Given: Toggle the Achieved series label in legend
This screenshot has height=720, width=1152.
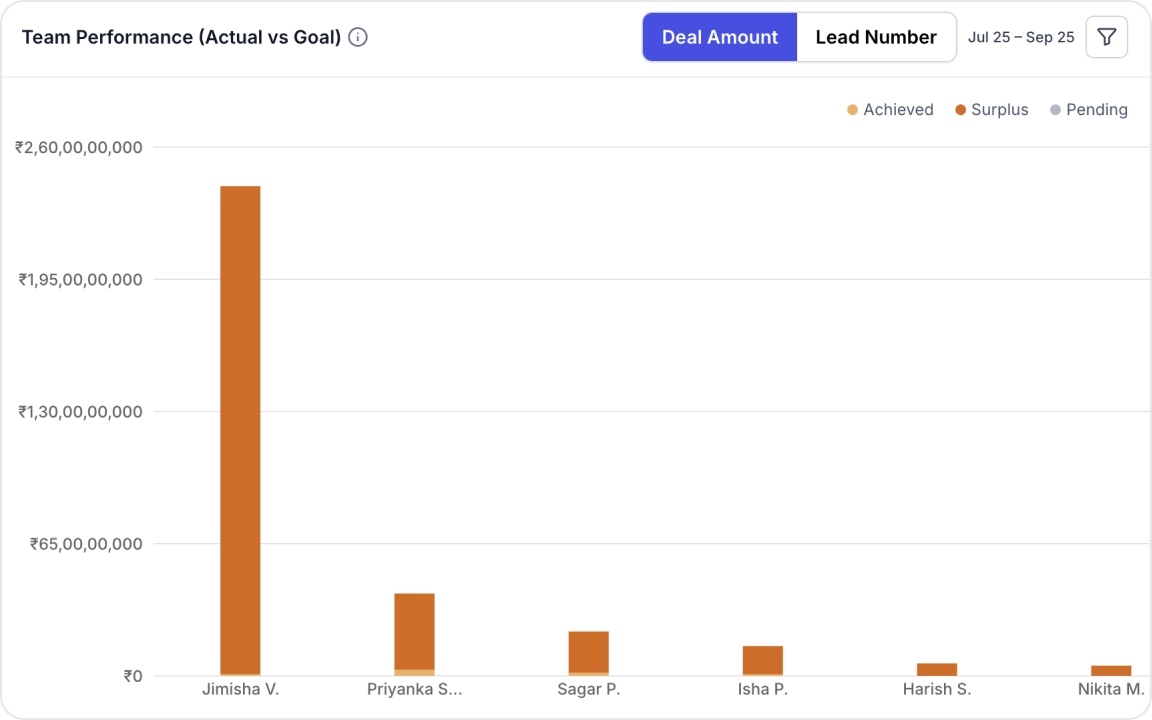Looking at the screenshot, I should [898, 110].
